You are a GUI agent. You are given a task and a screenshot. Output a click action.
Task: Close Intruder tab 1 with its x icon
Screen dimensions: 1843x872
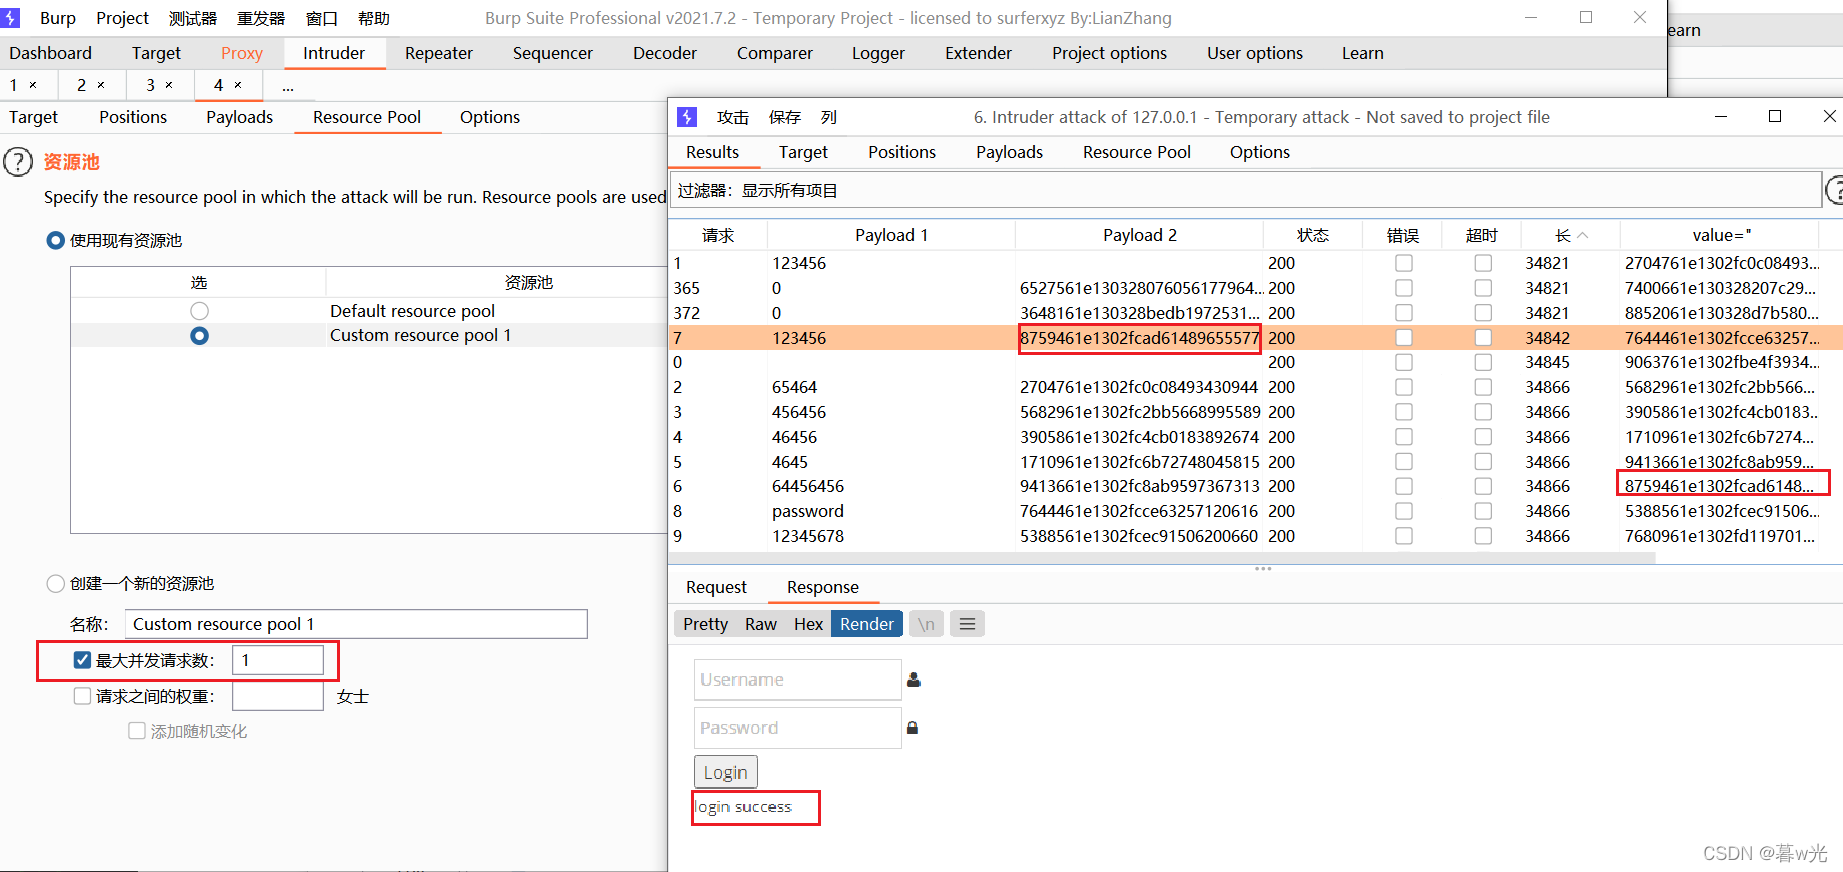tap(33, 85)
